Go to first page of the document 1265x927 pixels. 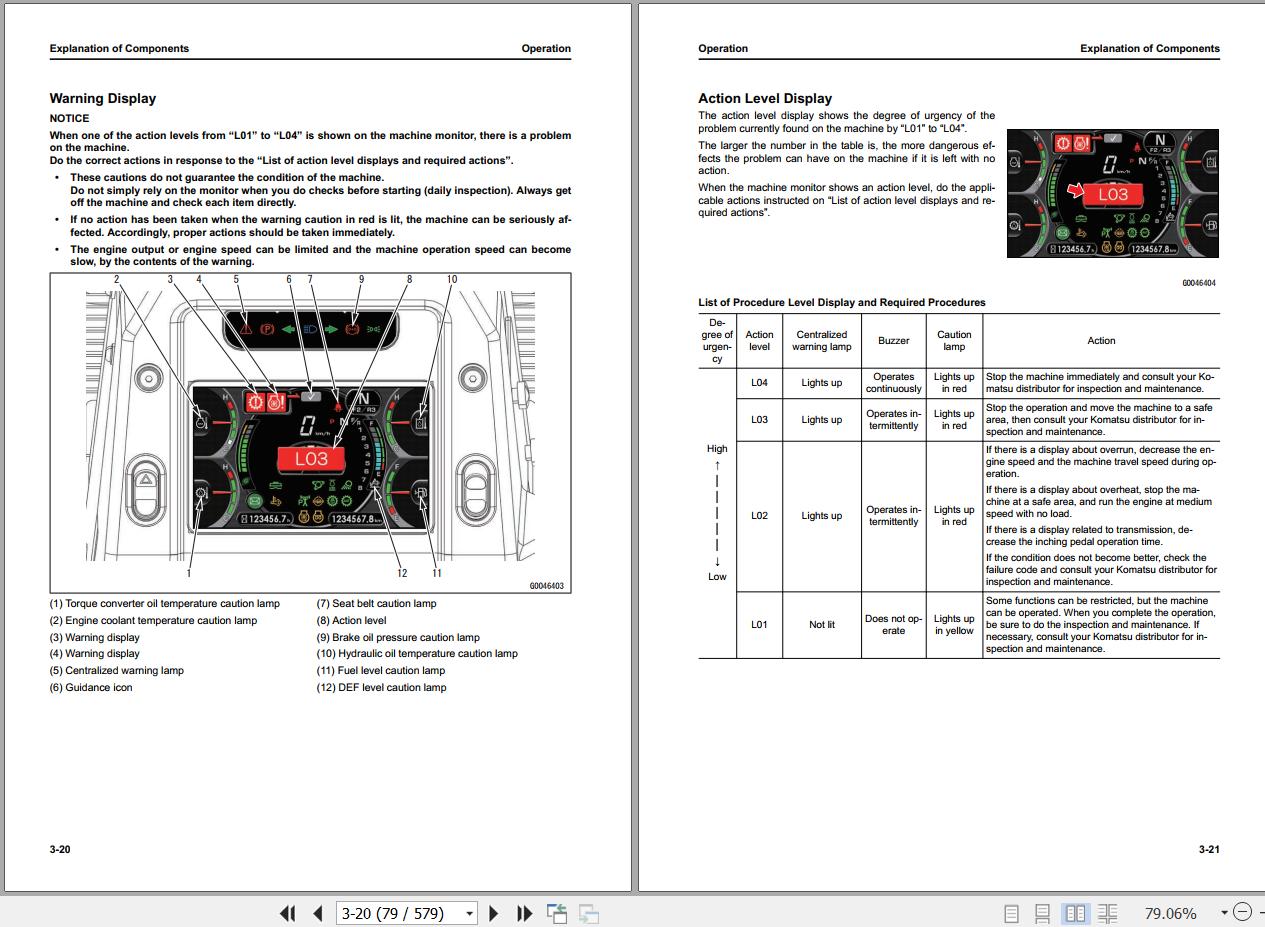[288, 913]
